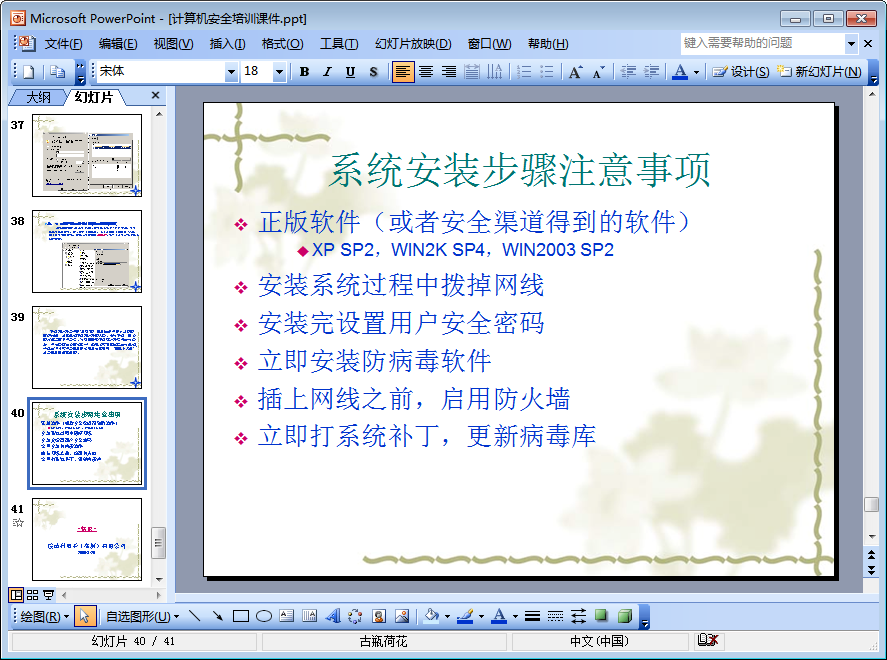
Task: Select the Arrow drawing tool
Action: [218, 616]
